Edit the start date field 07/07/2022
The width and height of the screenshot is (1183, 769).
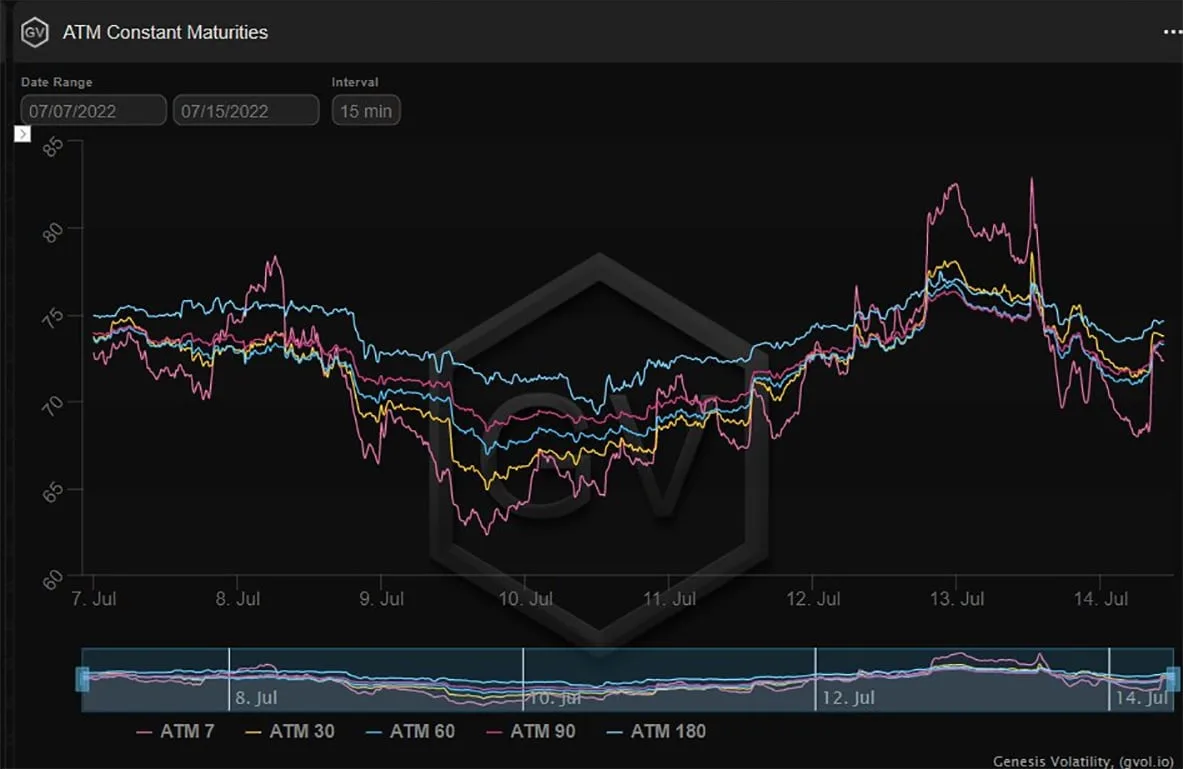[x=94, y=111]
